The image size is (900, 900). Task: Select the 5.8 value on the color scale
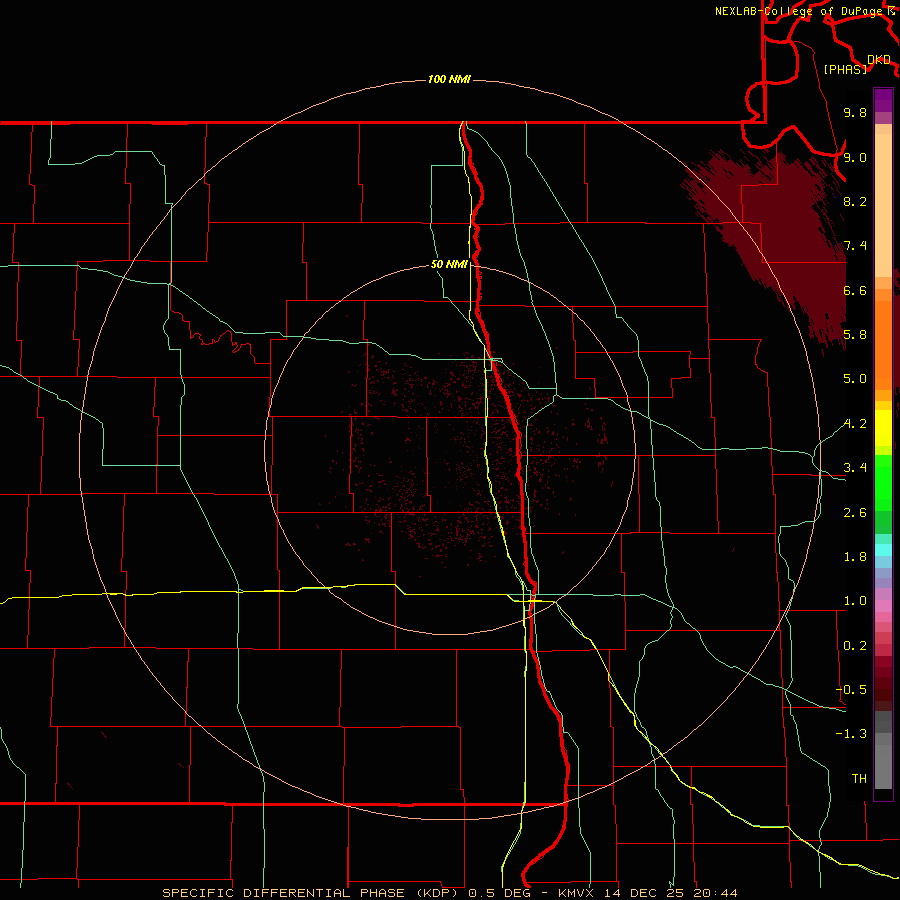pos(855,335)
